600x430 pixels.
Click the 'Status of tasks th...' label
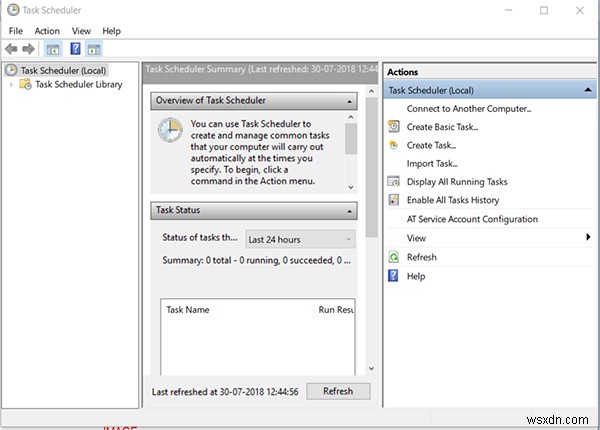199,237
